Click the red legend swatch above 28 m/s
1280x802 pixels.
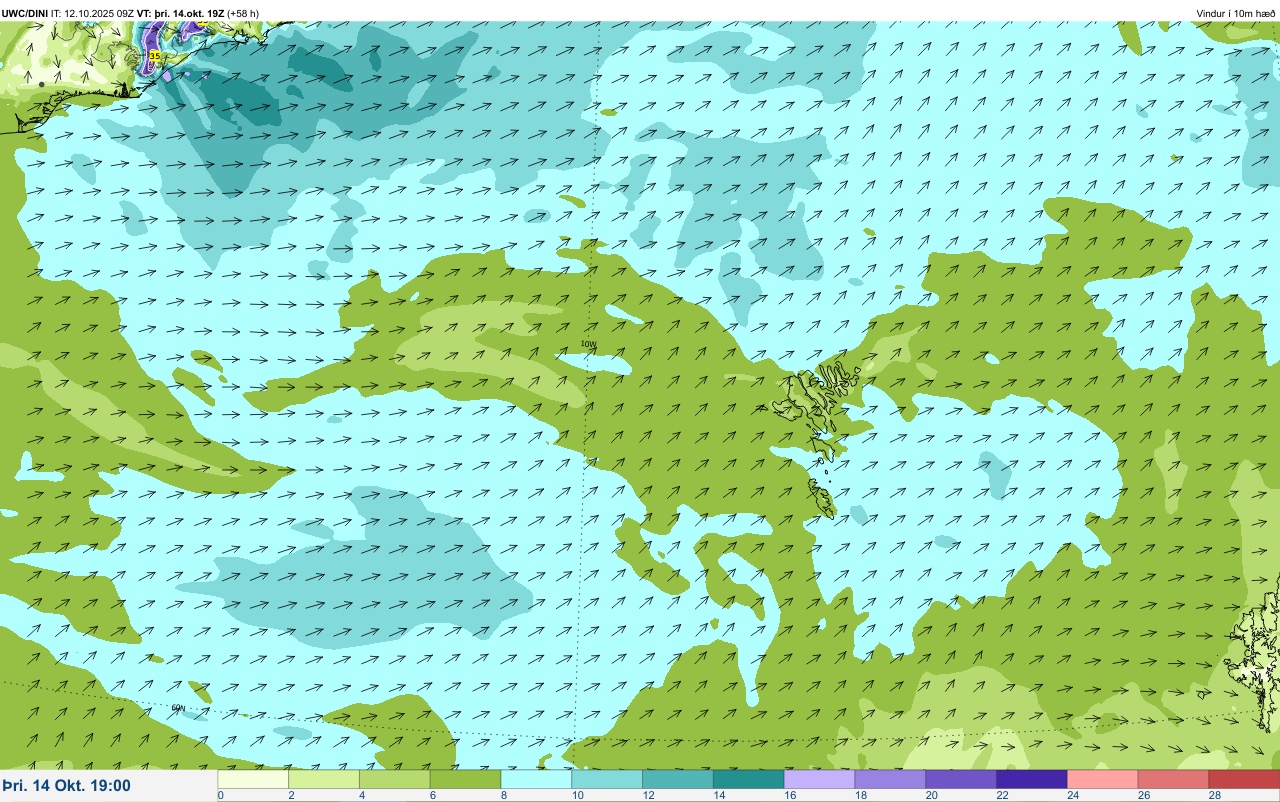point(1244,779)
